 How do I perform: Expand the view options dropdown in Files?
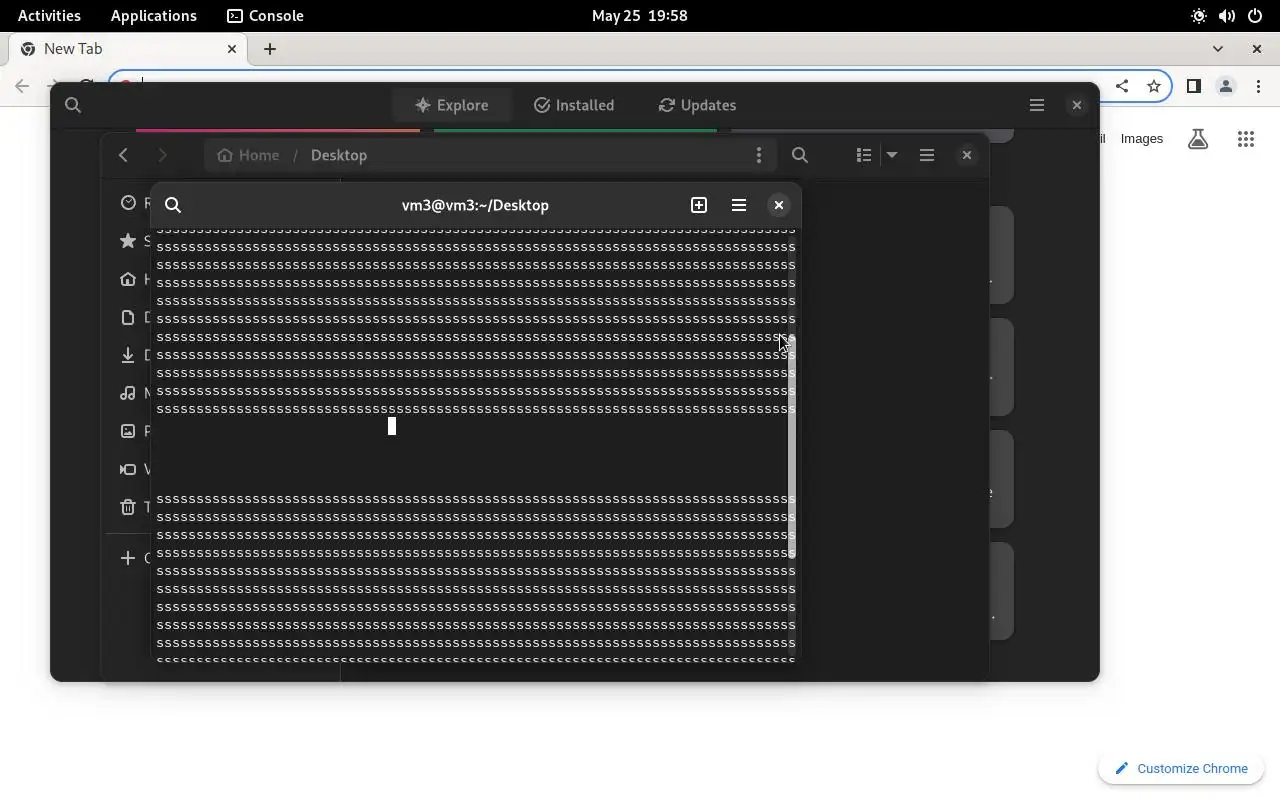pos(892,155)
